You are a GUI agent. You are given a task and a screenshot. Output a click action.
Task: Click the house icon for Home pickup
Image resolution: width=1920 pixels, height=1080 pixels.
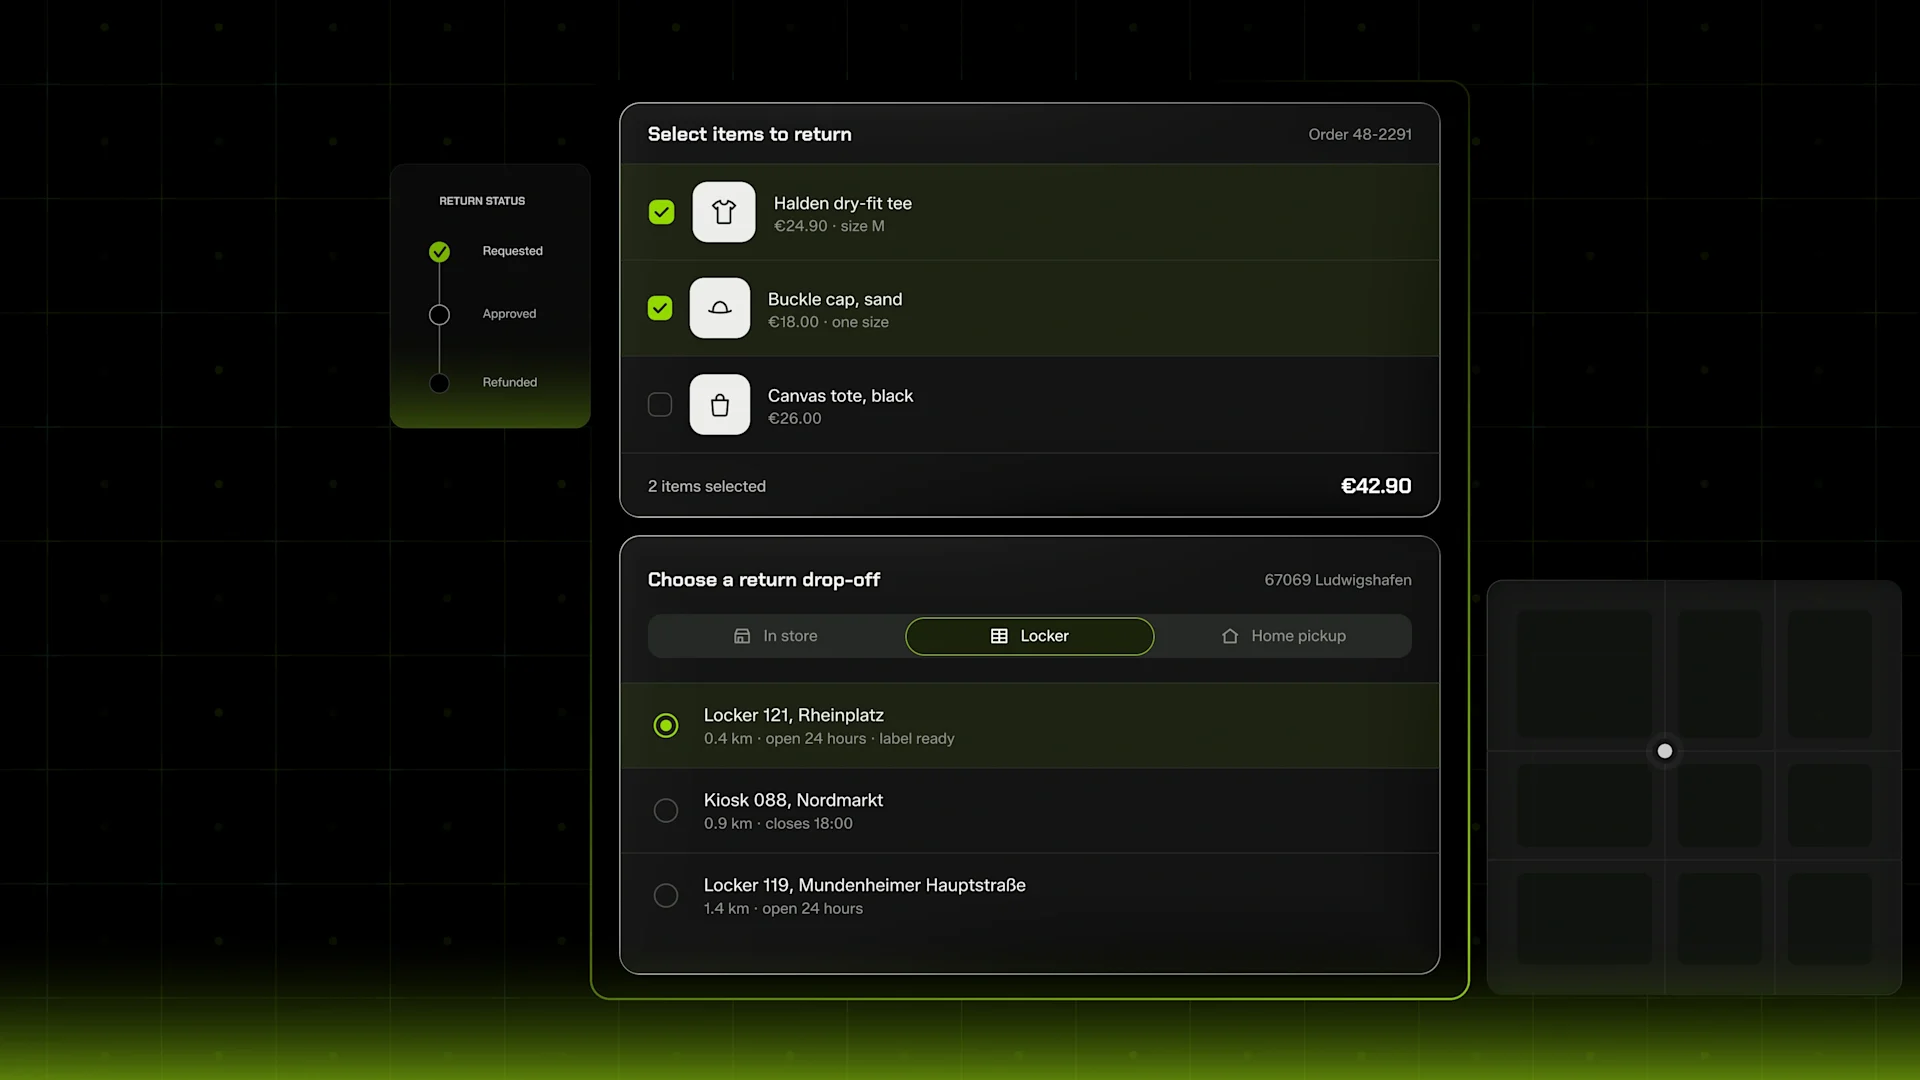(1230, 636)
